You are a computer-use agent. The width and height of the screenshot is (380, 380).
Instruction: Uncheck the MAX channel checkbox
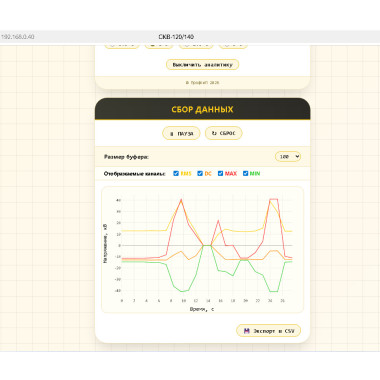pyautogui.click(x=220, y=173)
